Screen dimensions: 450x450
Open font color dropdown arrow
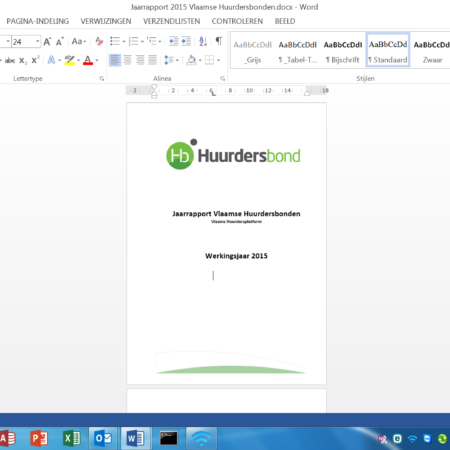97,61
